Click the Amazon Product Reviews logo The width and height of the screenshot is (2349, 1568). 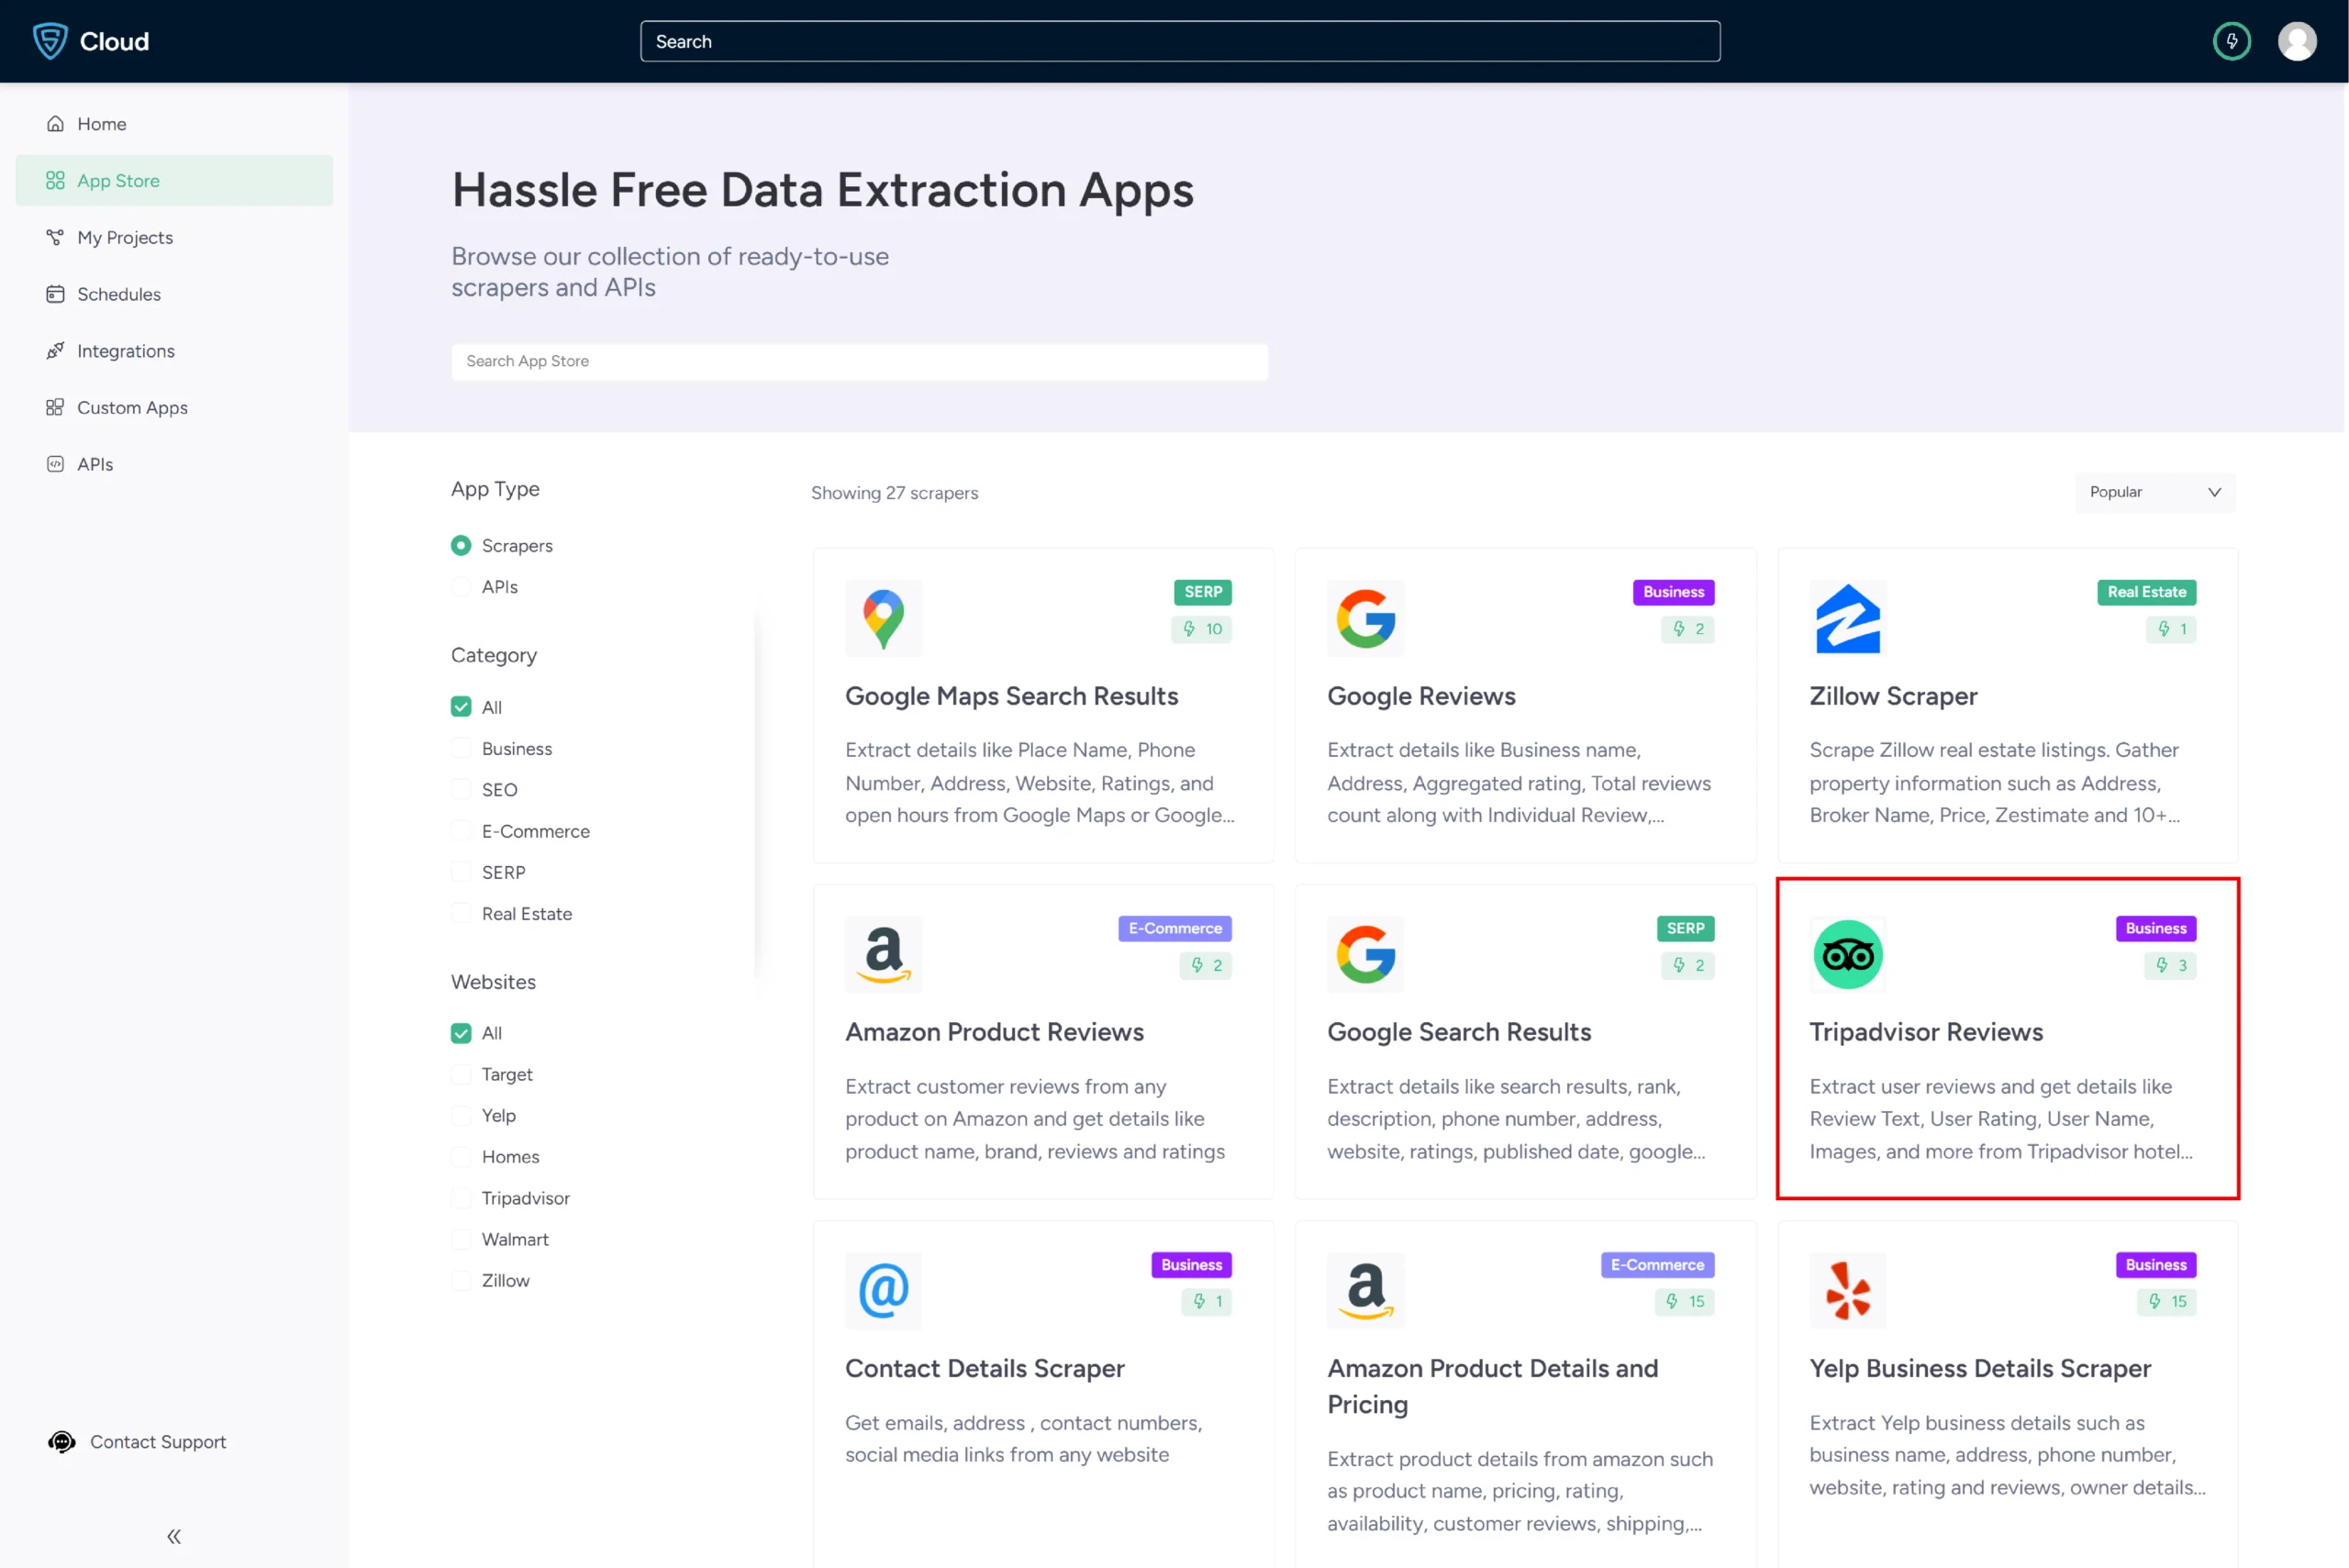click(x=883, y=954)
